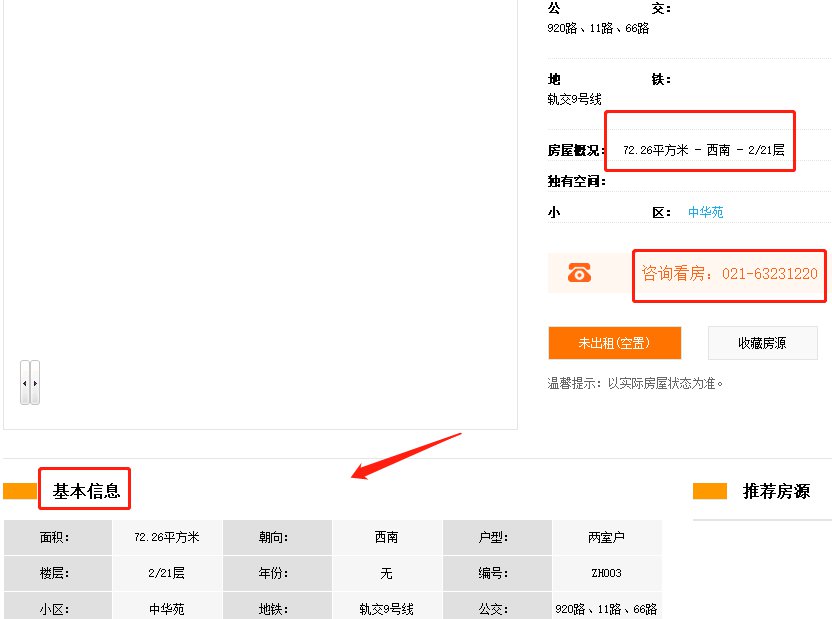Select the 基本信息 section heading
Screen dimensions: 832x619
[86, 491]
